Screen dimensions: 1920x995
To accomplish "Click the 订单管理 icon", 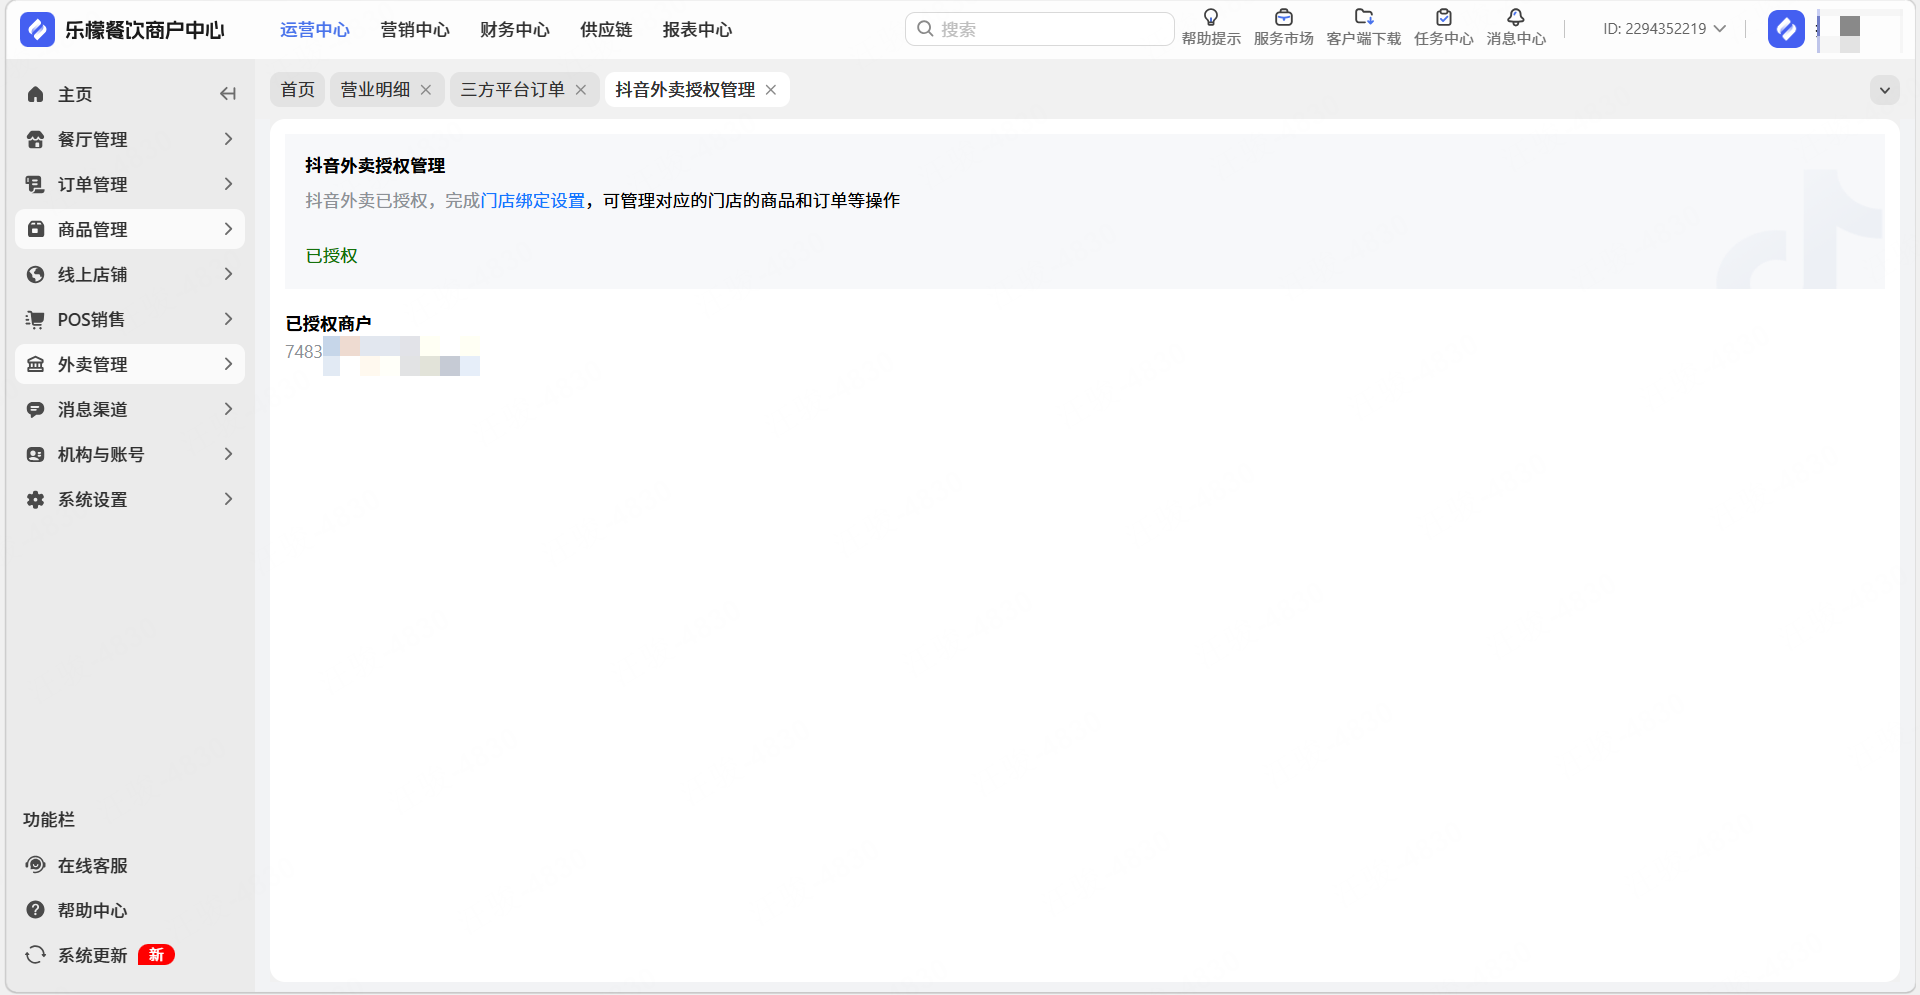I will (x=36, y=184).
